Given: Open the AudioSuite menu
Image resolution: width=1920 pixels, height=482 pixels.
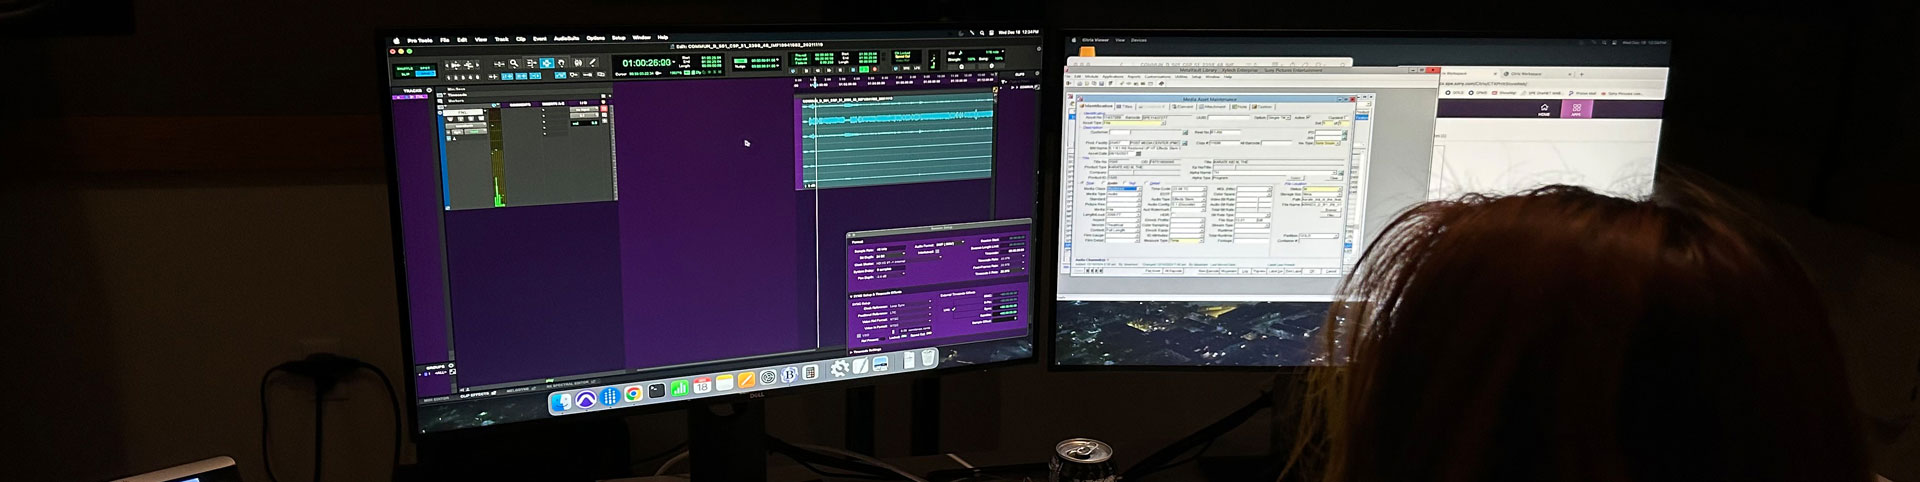Looking at the screenshot, I should pyautogui.click(x=567, y=38).
